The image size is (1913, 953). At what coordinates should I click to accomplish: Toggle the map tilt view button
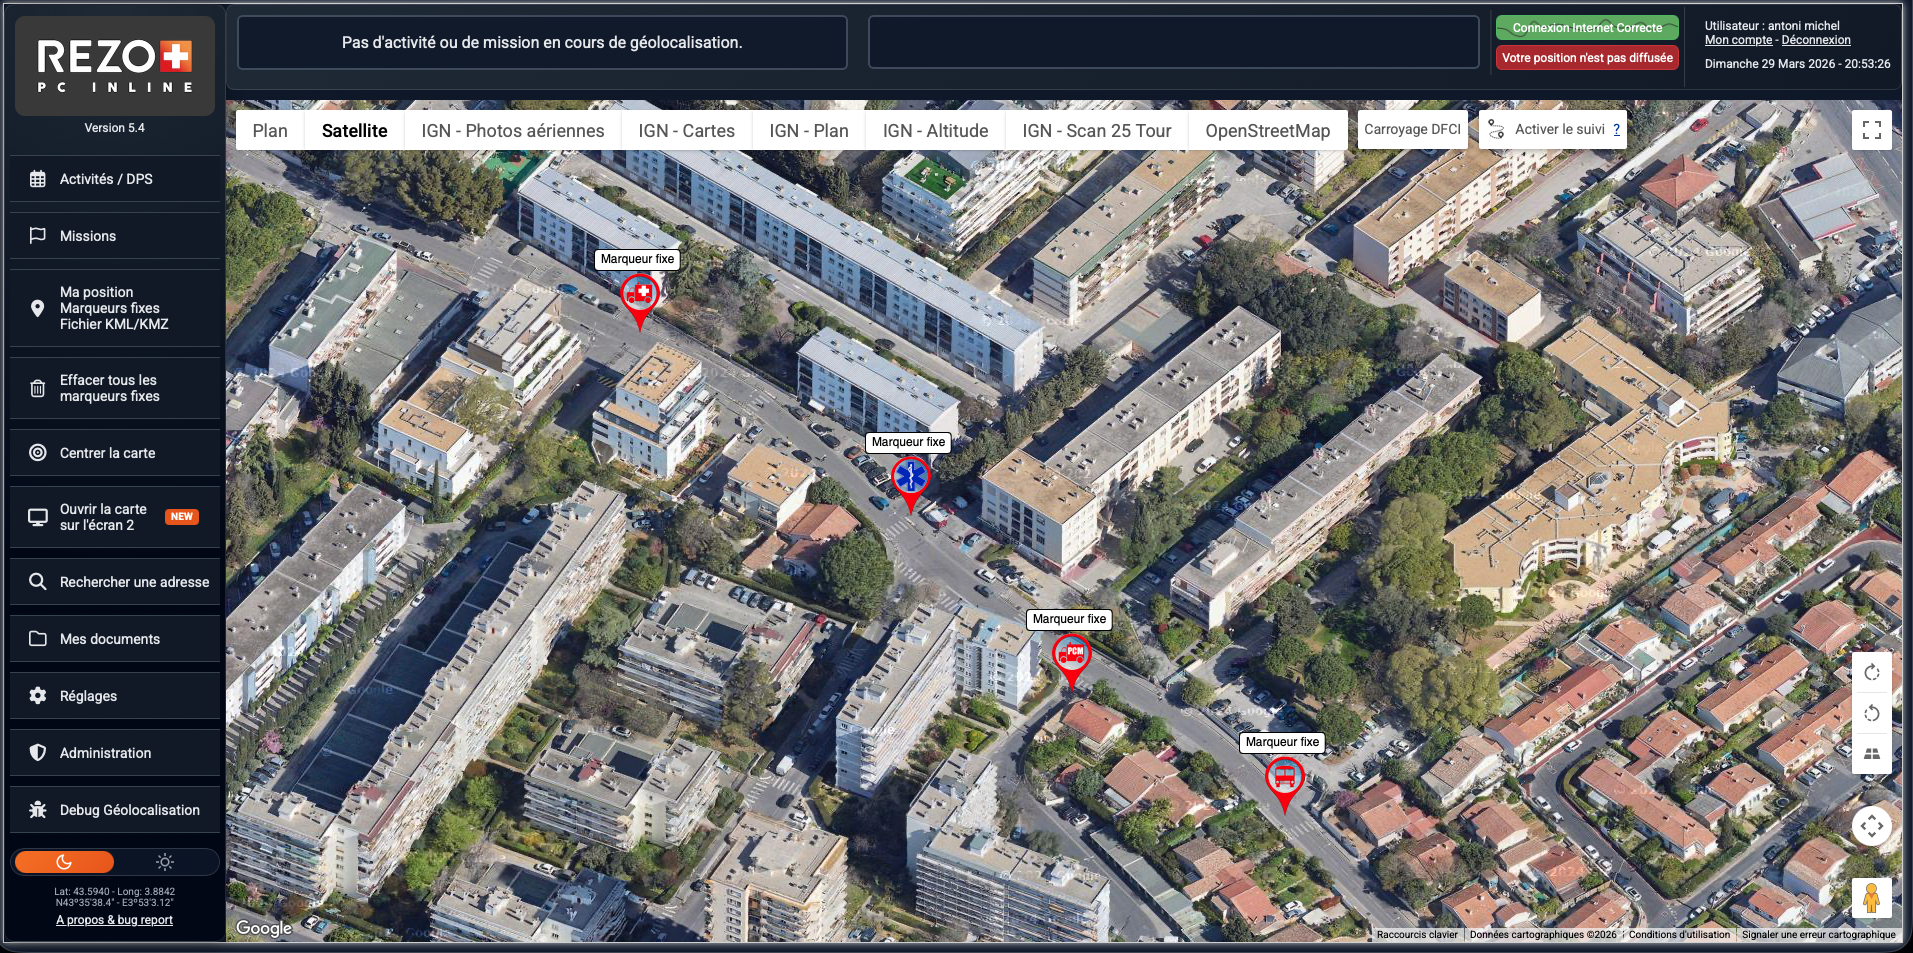(1871, 754)
